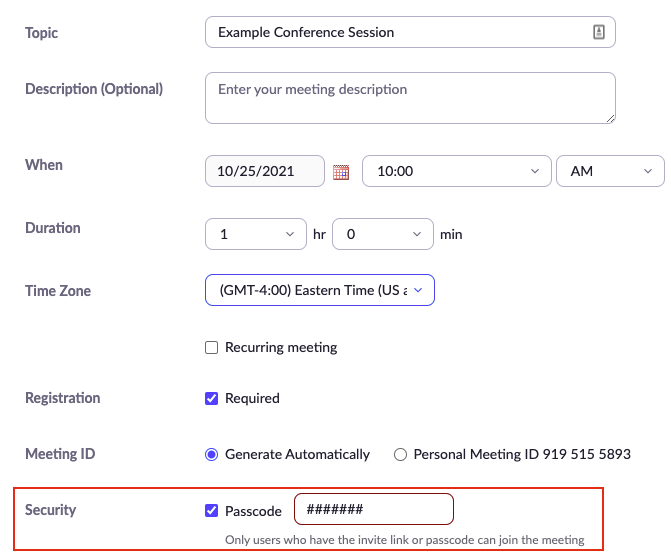Click the Topic text field
This screenshot has width=671, height=560.
tap(400, 32)
